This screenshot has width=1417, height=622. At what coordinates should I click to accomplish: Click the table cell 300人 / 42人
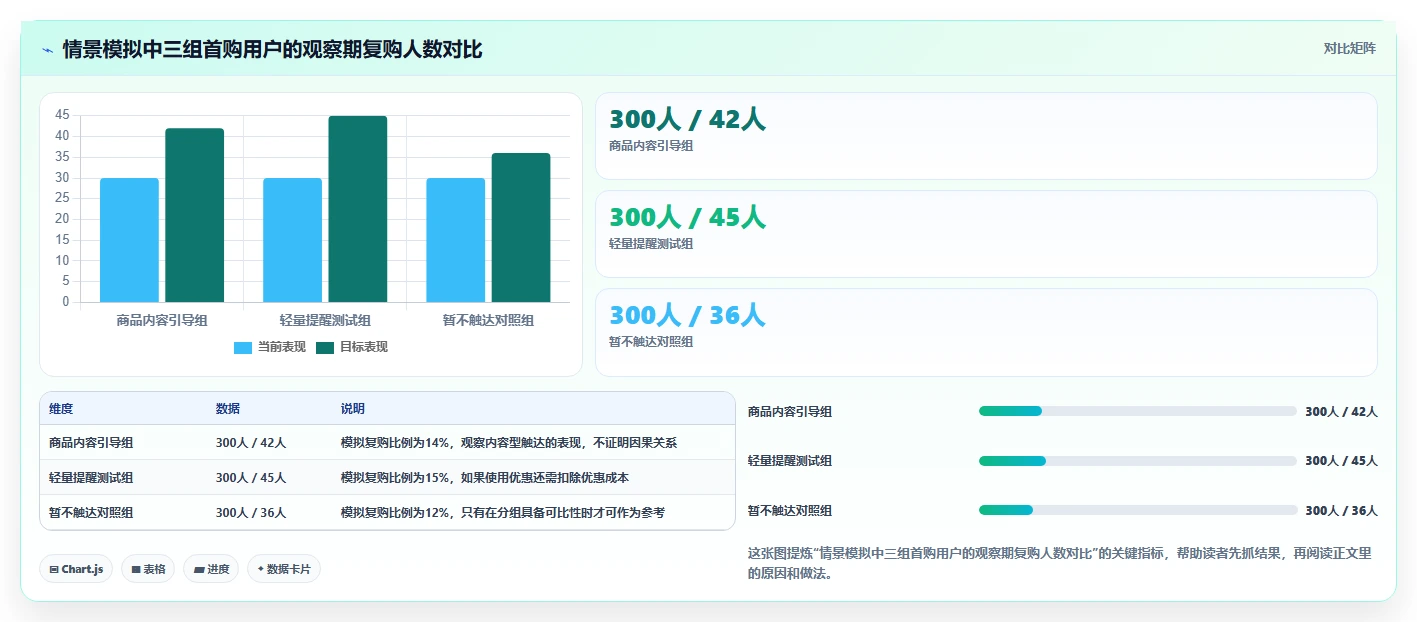(x=251, y=442)
